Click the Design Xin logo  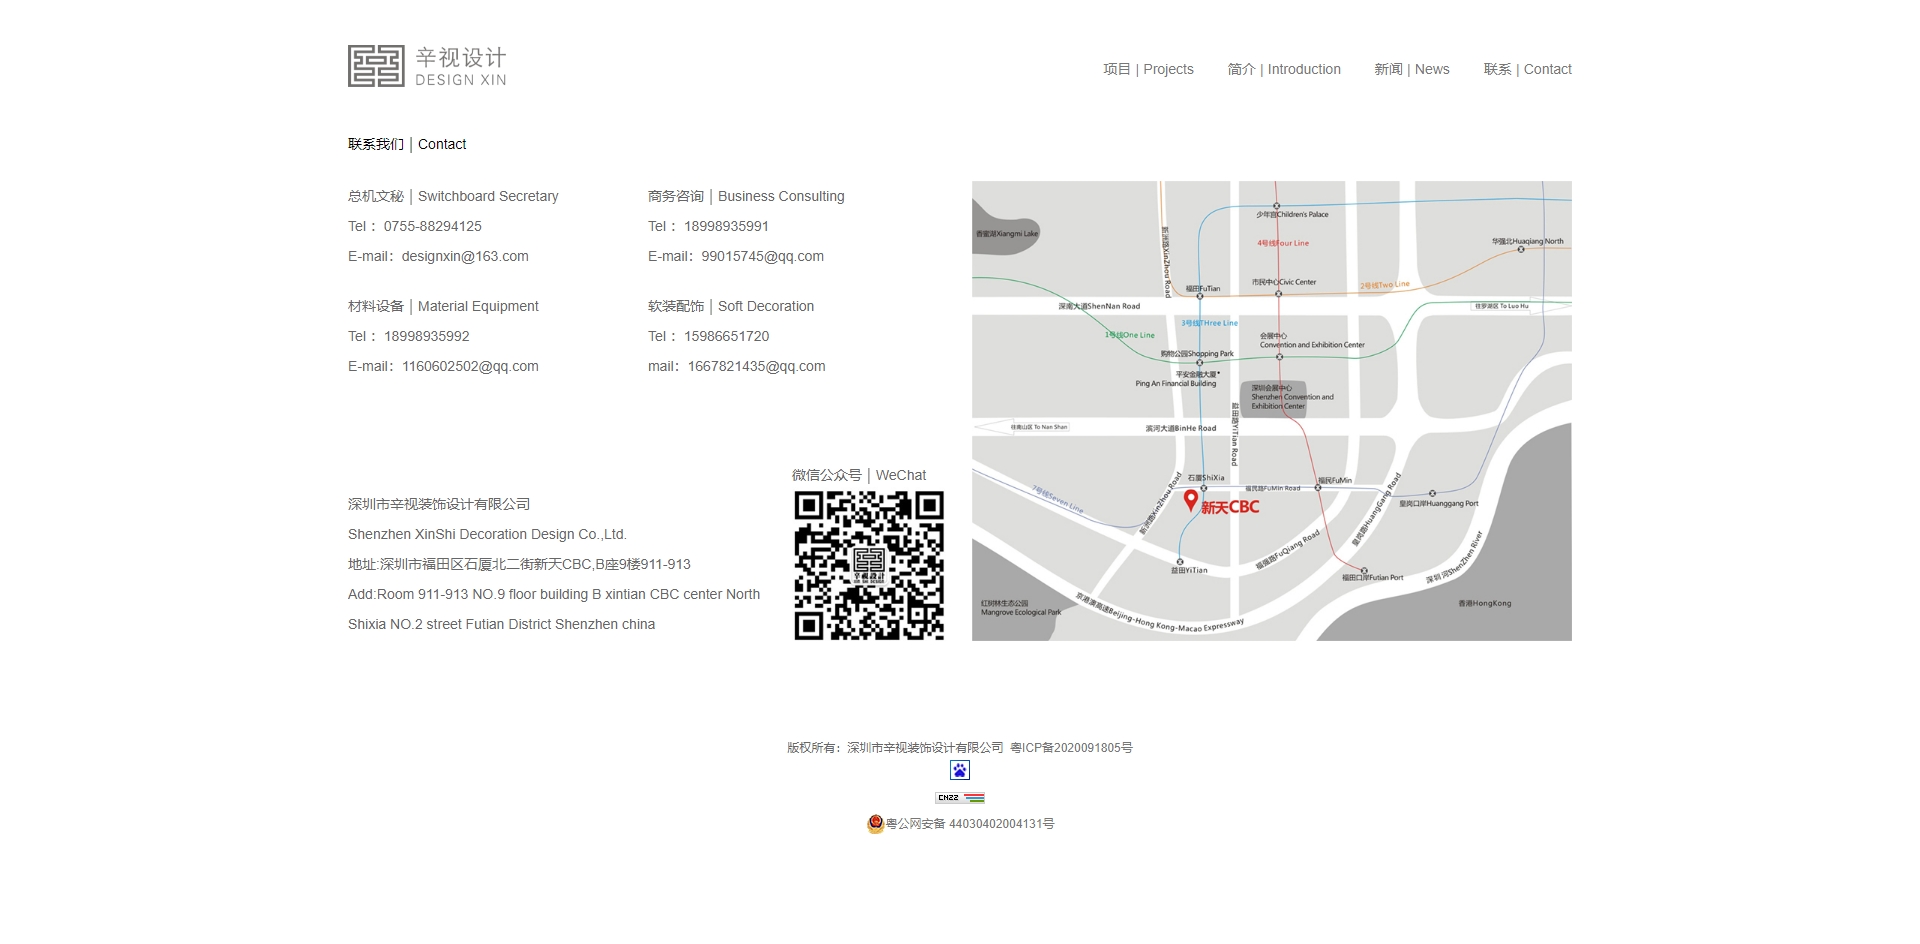tap(427, 66)
